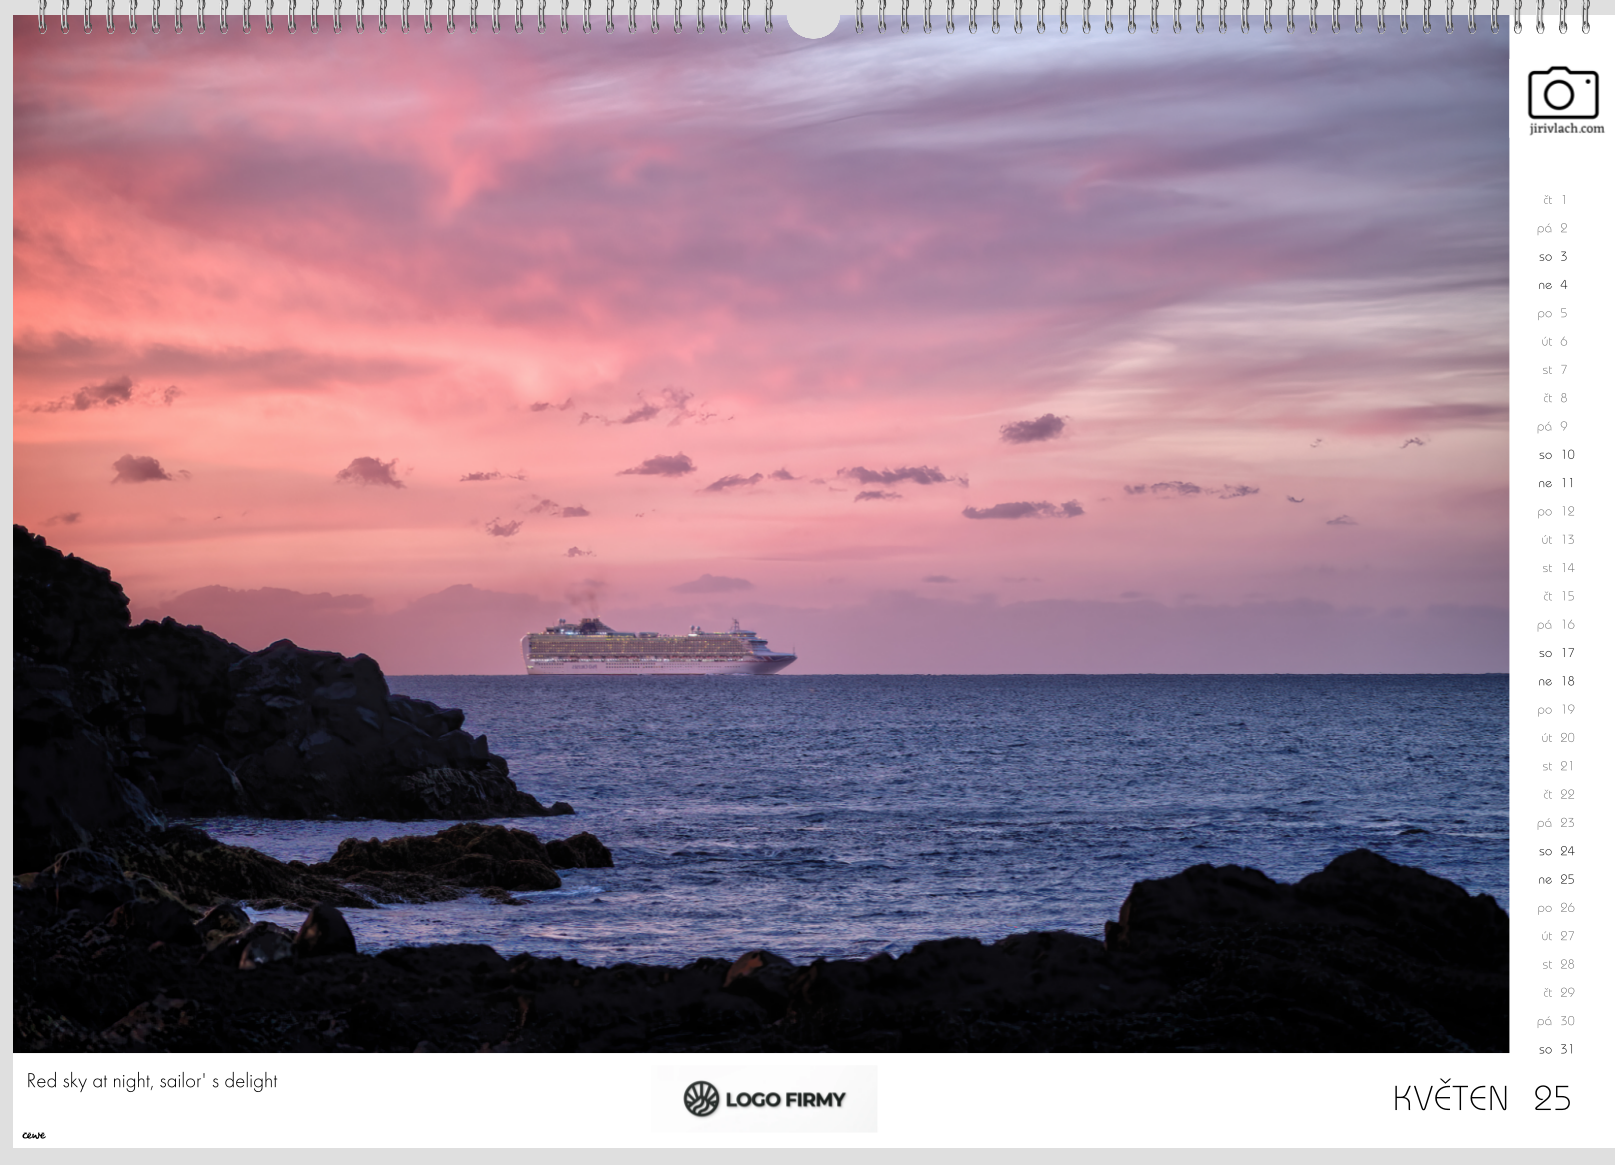The height and width of the screenshot is (1165, 1615).
Task: Select the caption 'Red sky at night, sailor's delight'
Action: click(x=152, y=1081)
